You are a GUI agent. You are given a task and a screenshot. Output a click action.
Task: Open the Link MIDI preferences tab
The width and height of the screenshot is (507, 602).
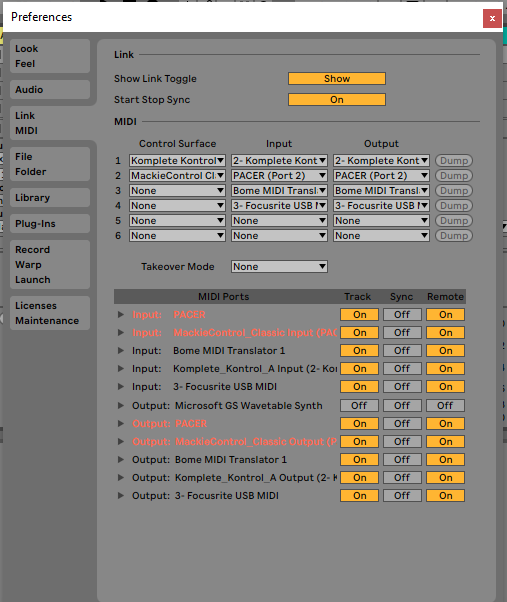[50, 123]
